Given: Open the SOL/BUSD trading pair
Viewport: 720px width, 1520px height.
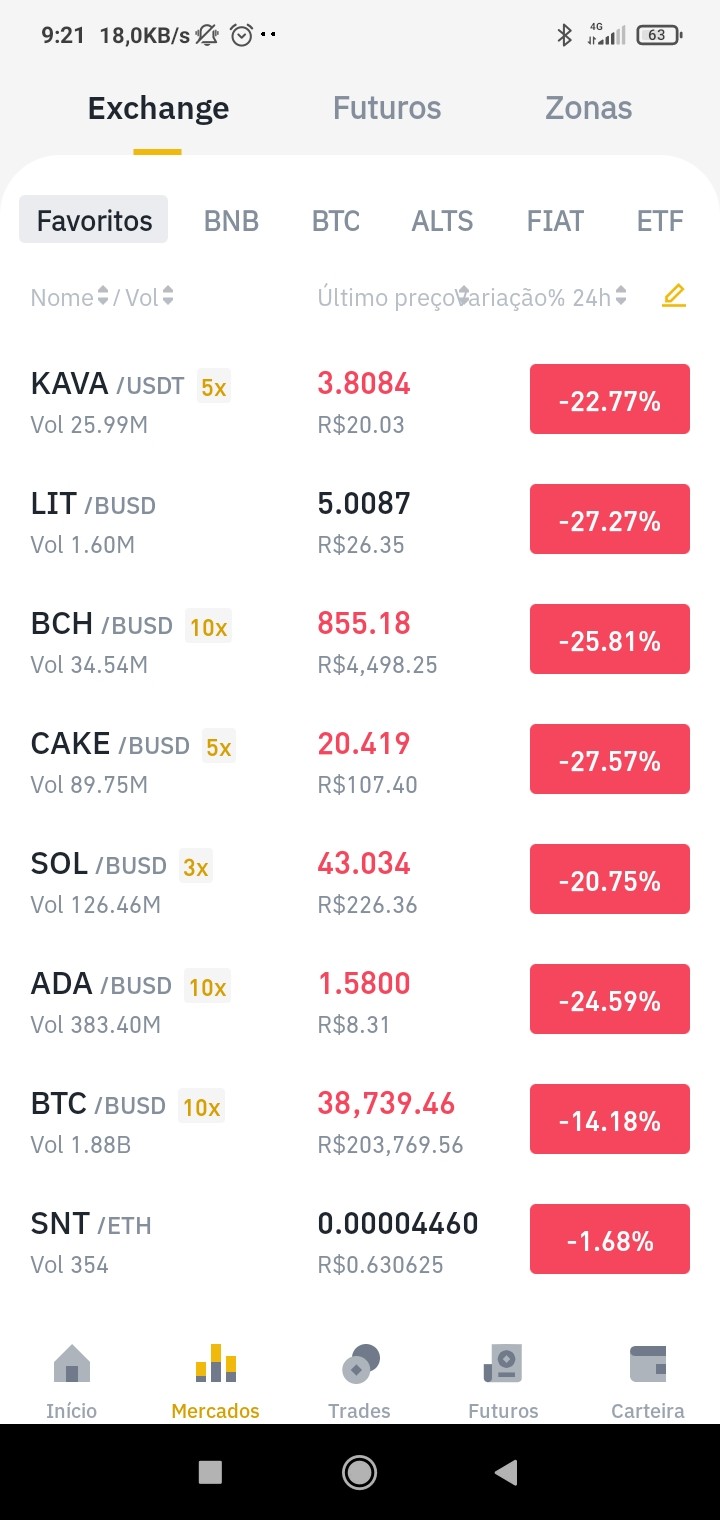Looking at the screenshot, I should click(x=360, y=882).
